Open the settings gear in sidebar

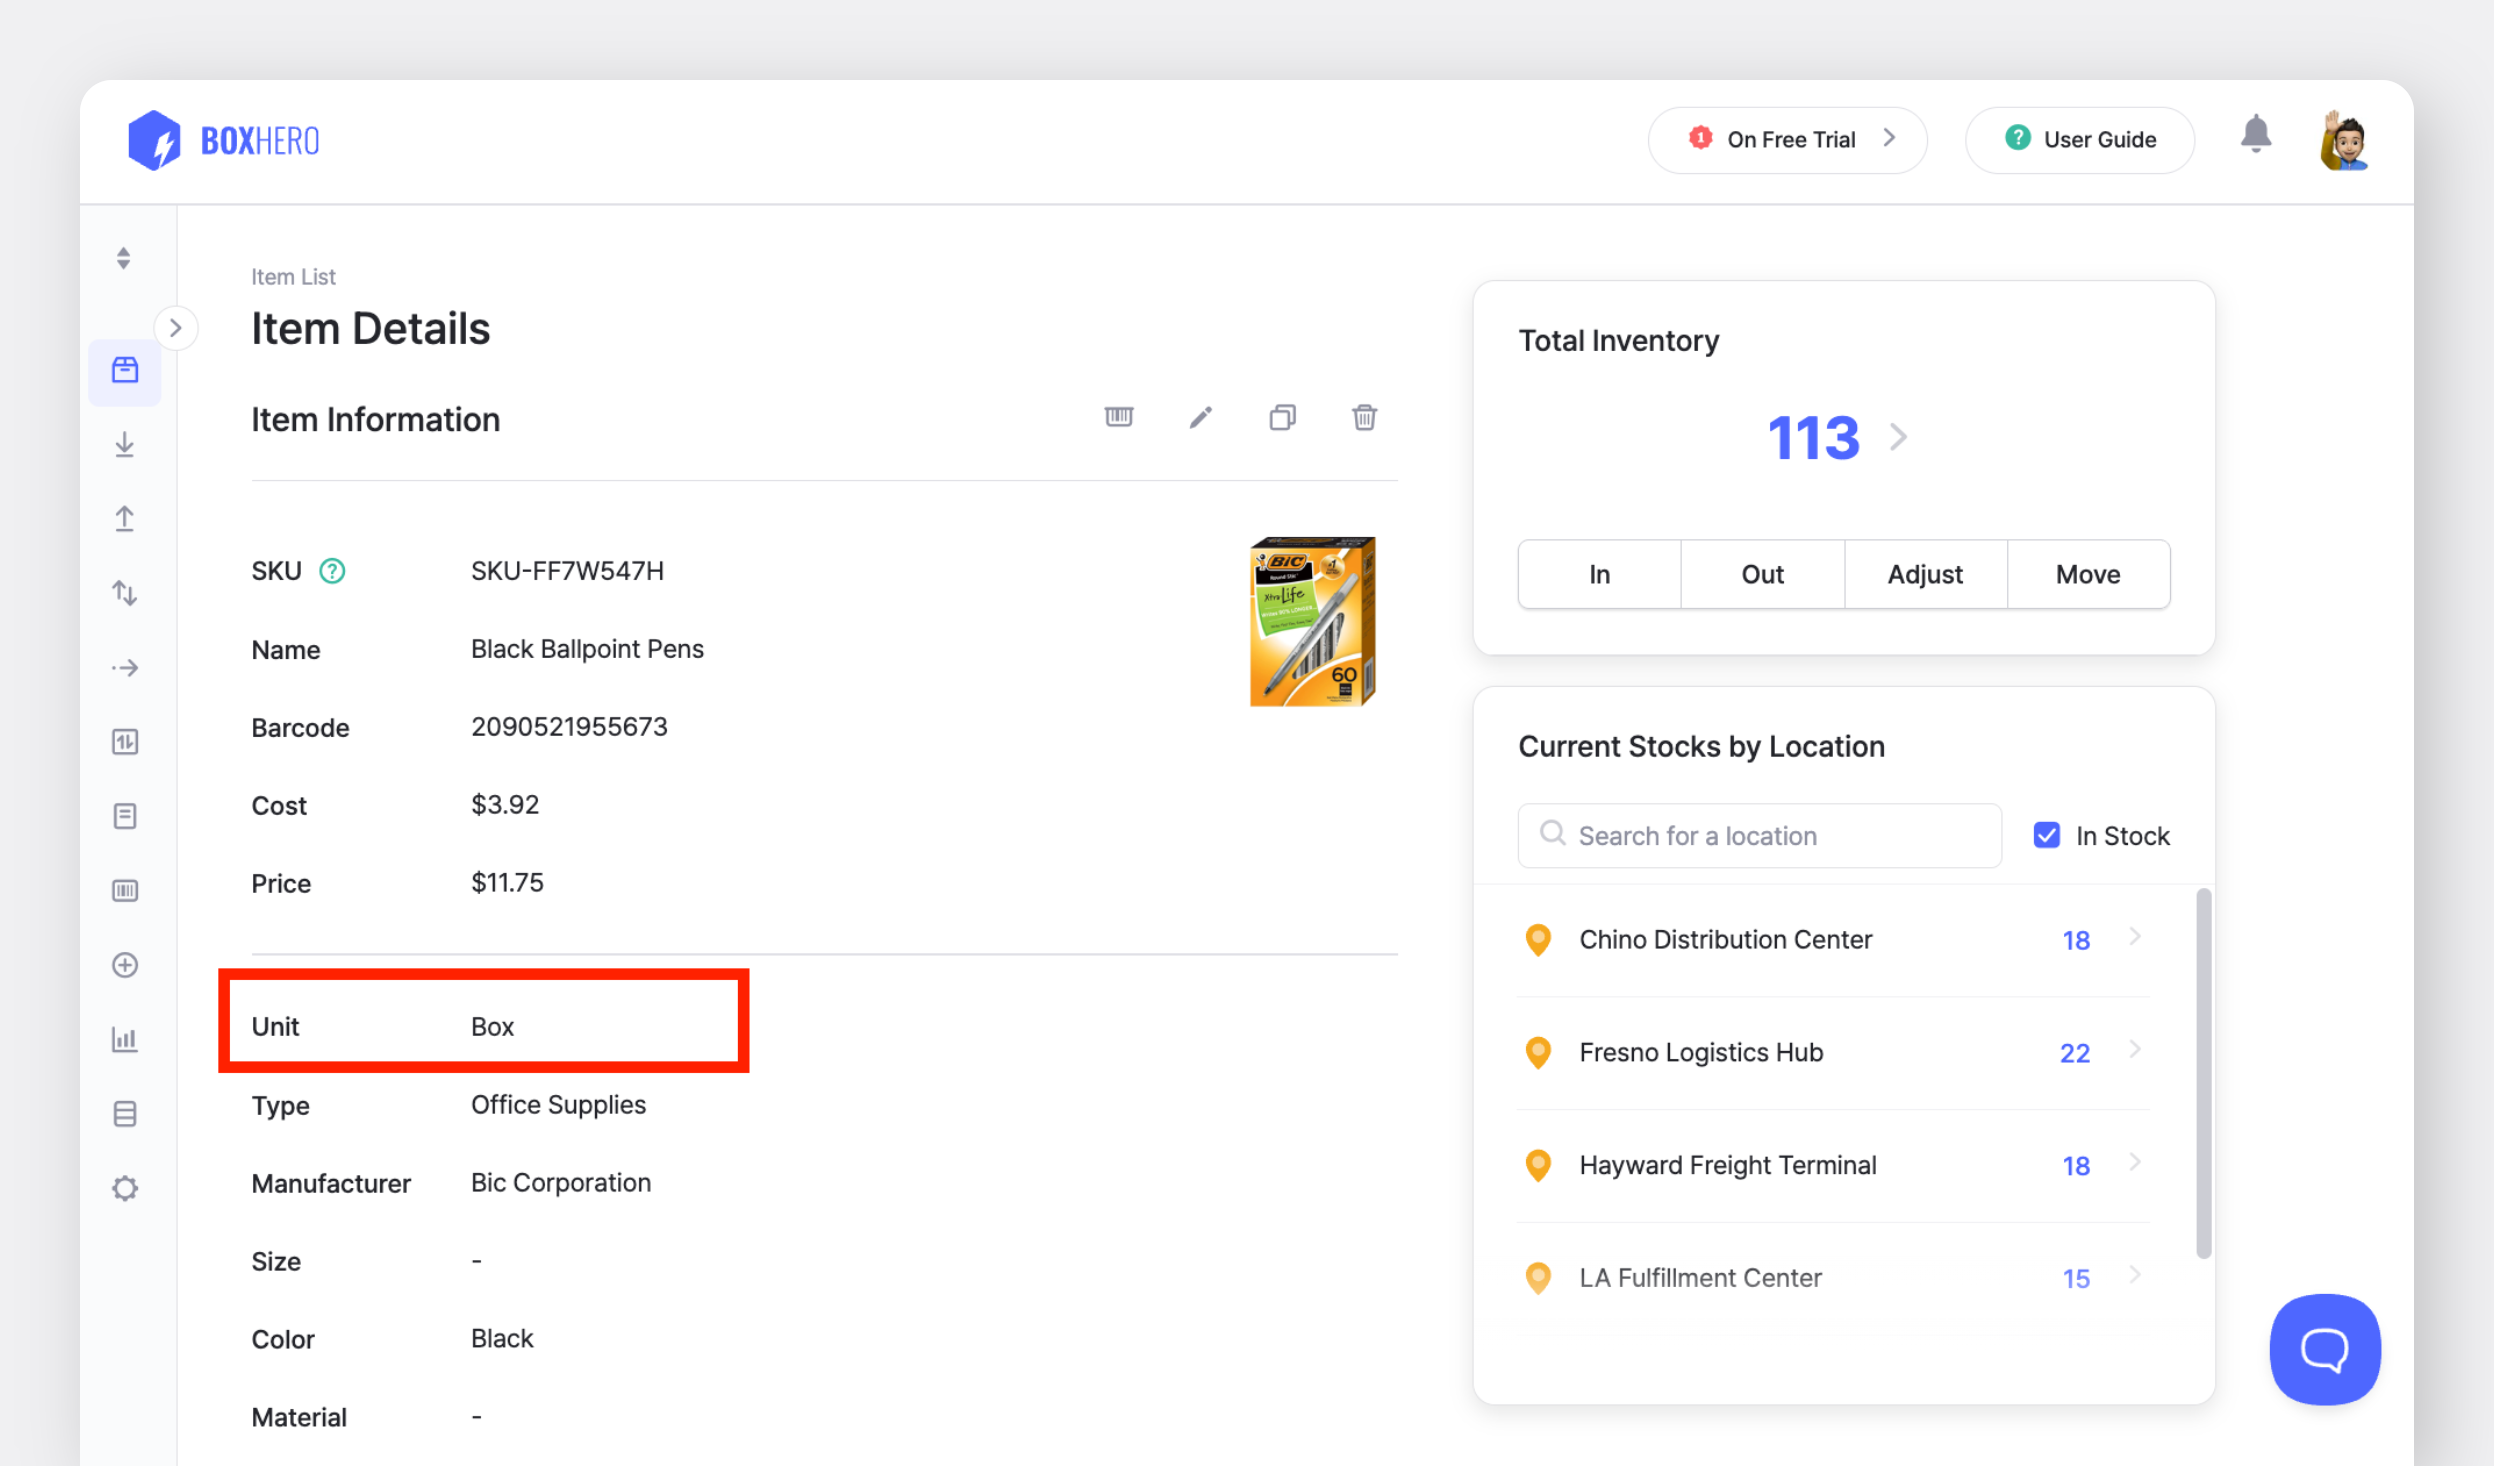pyautogui.click(x=125, y=1188)
